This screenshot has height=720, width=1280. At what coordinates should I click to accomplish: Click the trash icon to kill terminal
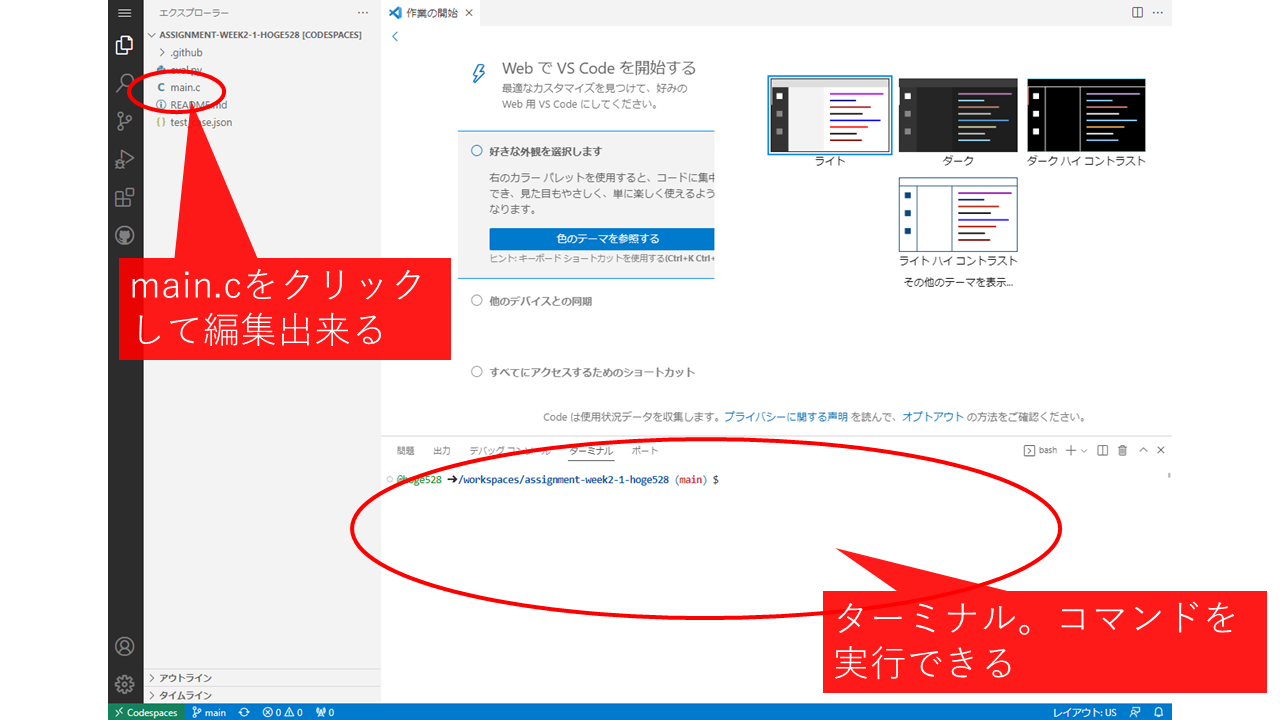(1122, 451)
